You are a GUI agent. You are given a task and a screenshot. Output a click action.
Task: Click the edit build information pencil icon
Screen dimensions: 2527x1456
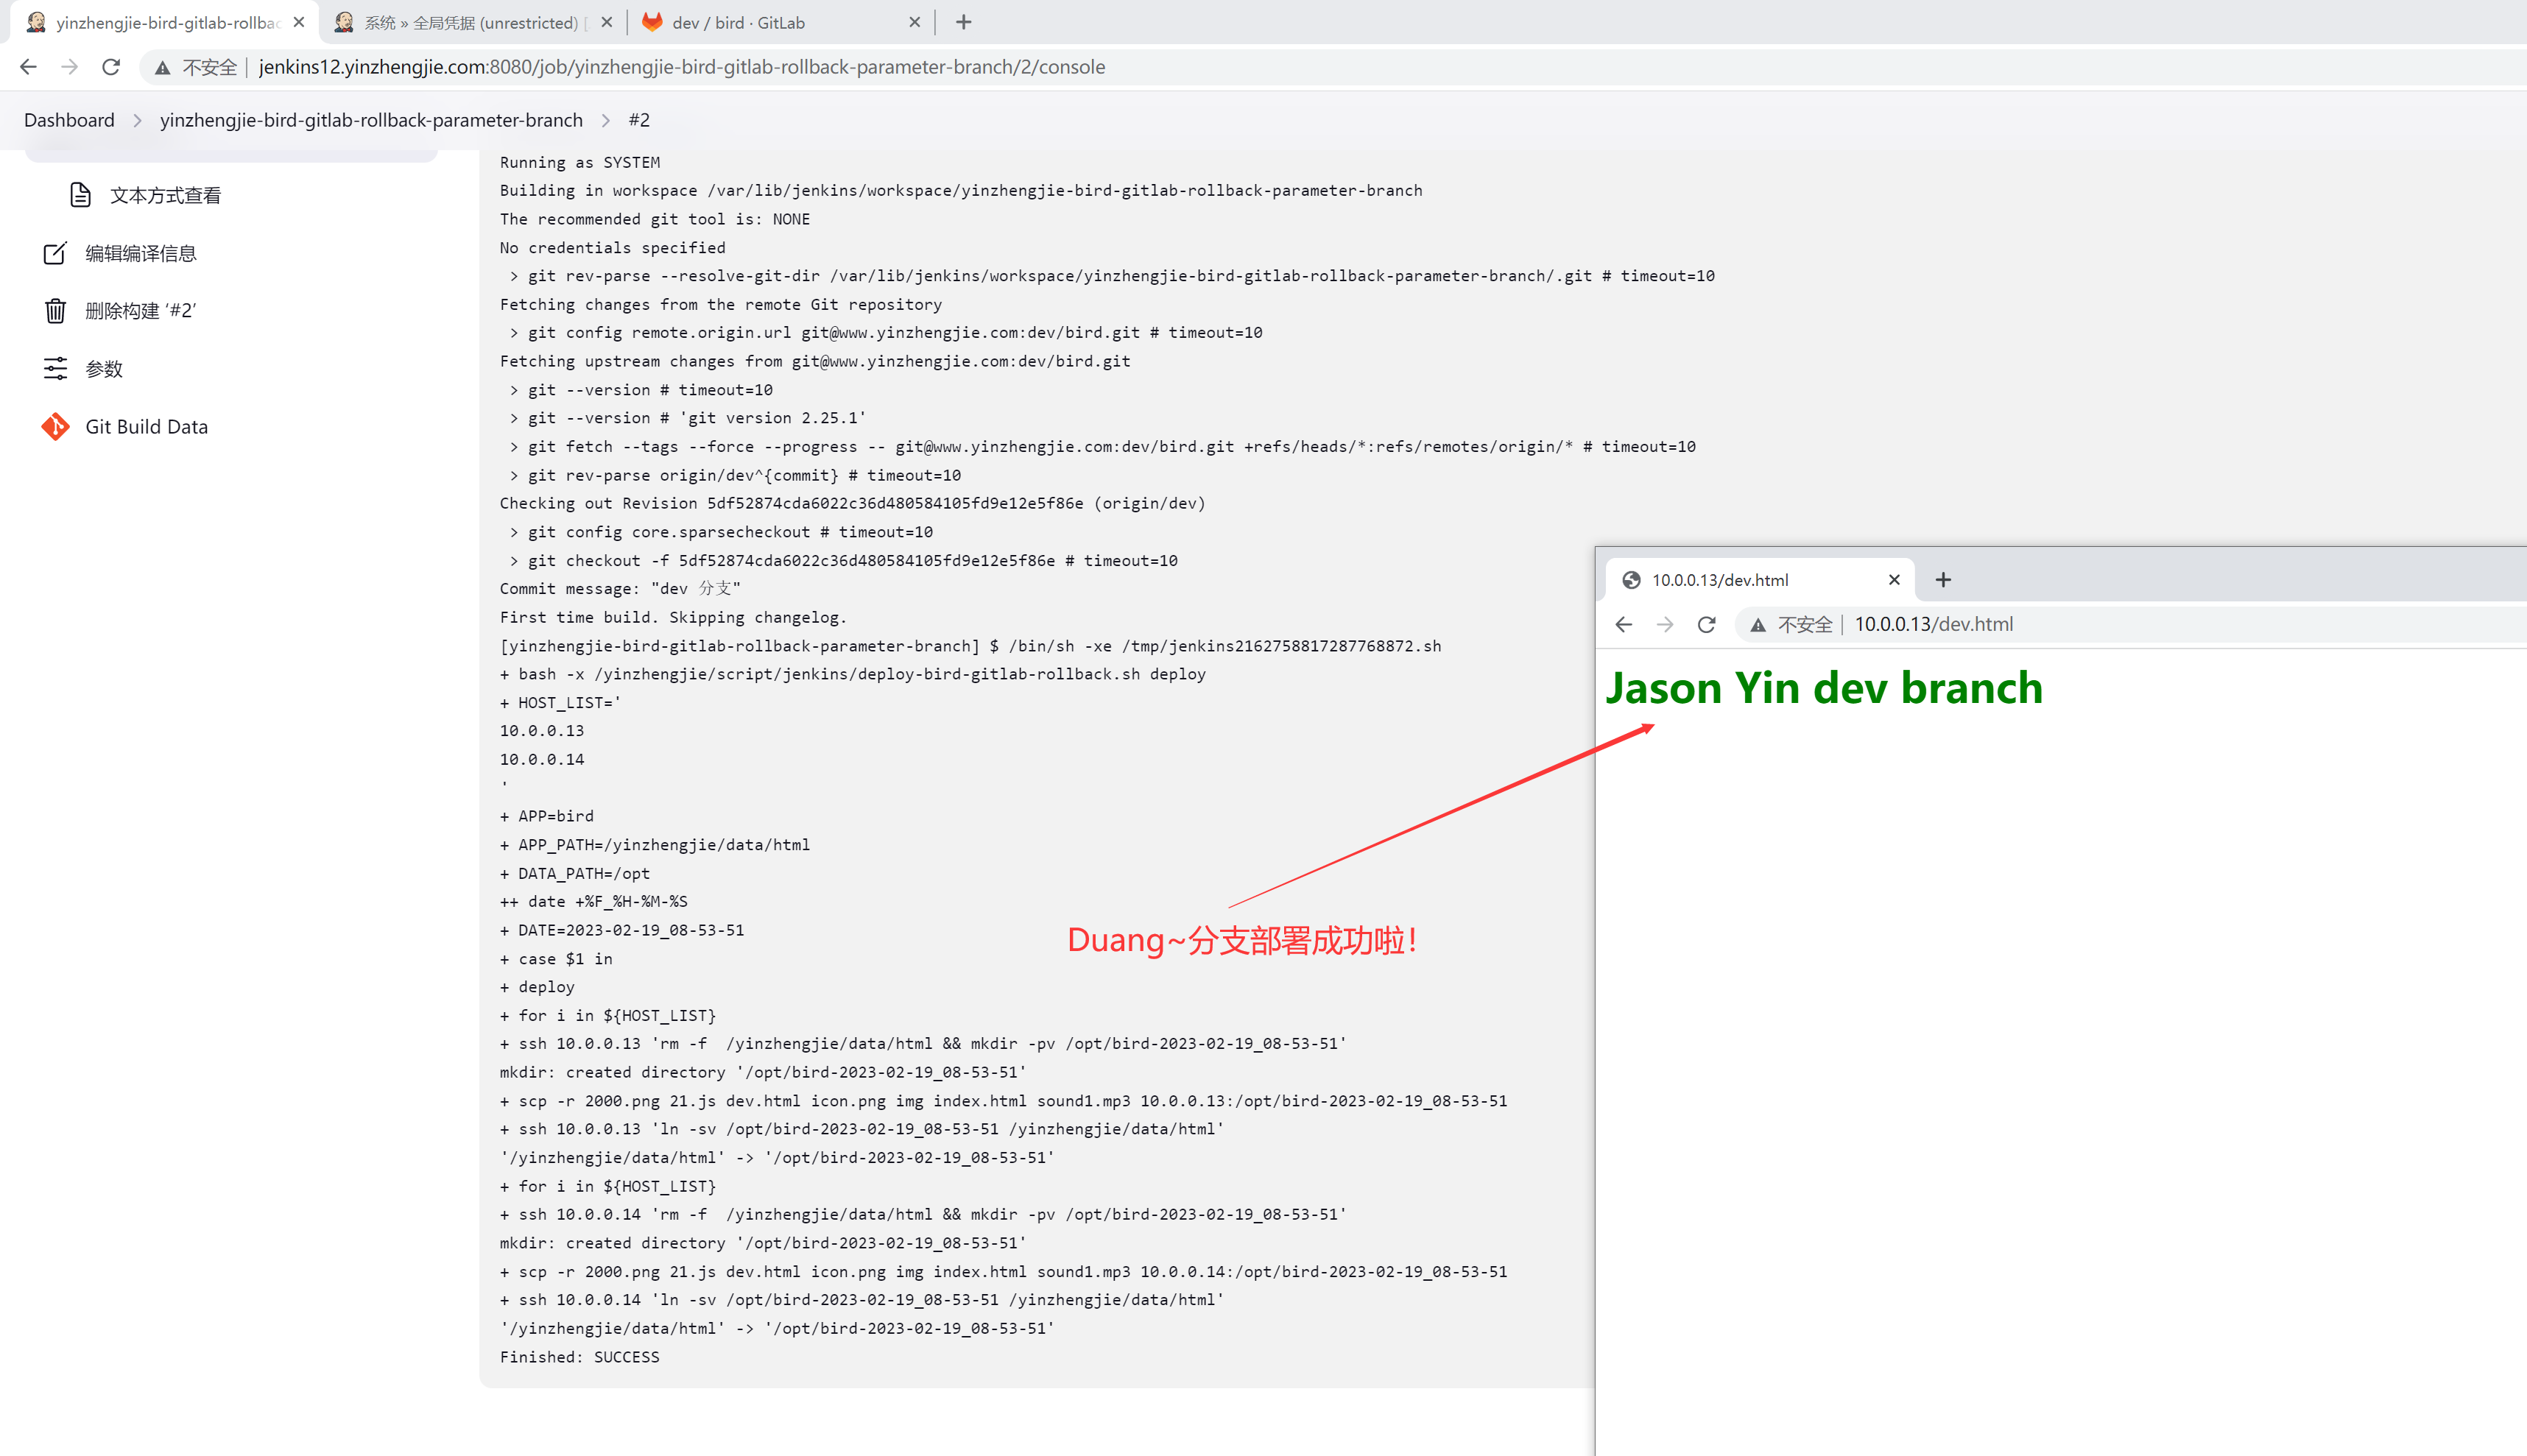click(x=55, y=253)
